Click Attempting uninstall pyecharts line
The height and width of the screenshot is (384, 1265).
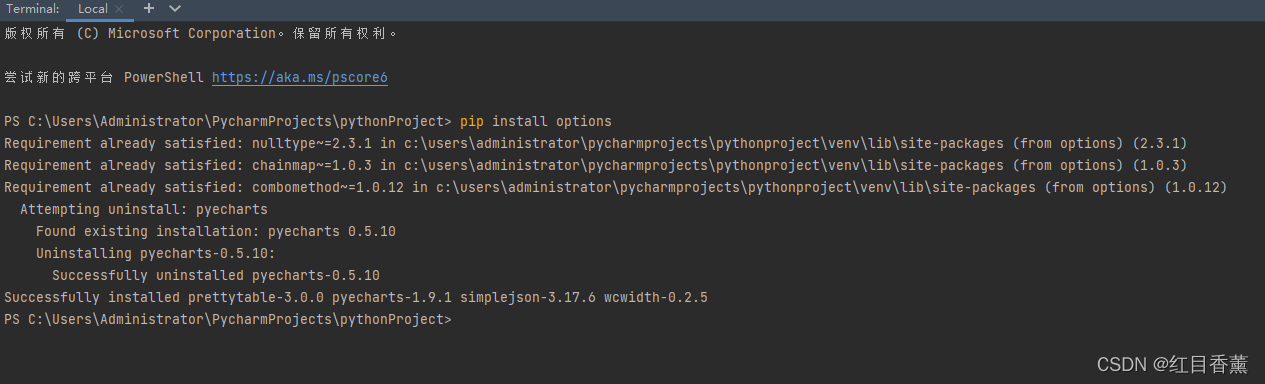(144, 209)
